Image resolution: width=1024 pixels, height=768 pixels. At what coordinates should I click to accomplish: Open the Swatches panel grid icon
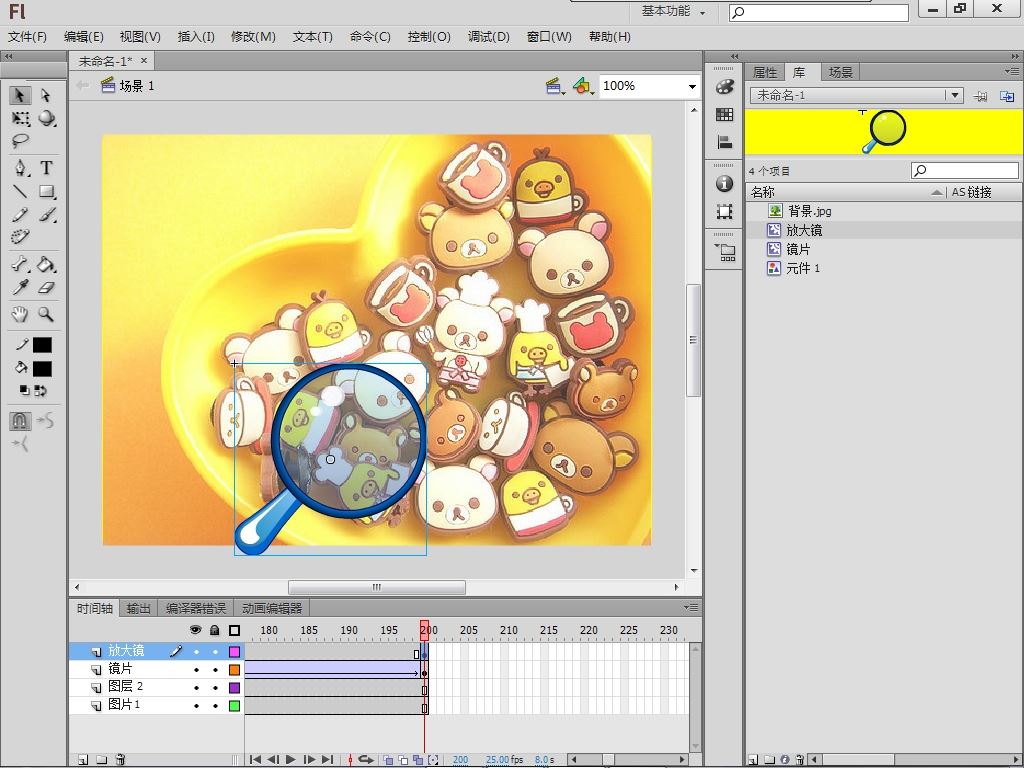724,115
